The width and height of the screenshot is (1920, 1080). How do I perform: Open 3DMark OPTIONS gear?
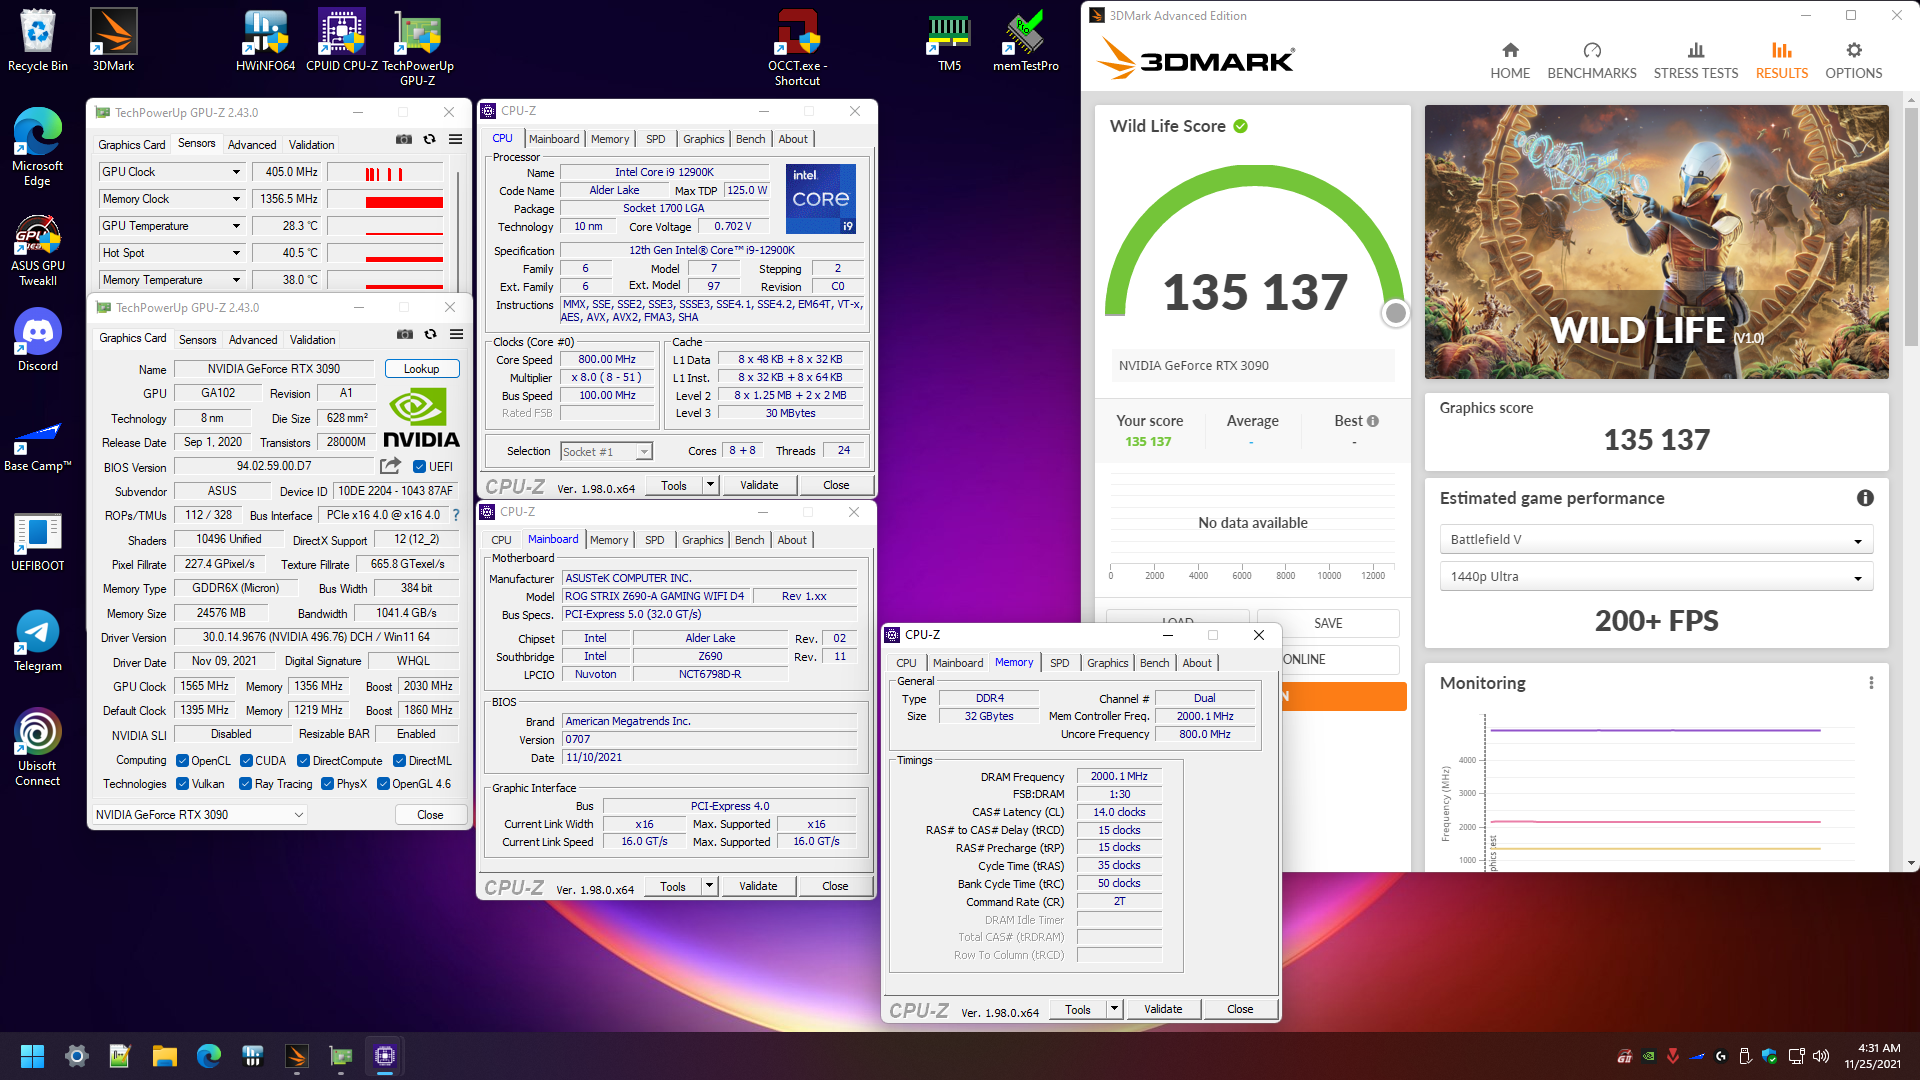pos(1854,61)
